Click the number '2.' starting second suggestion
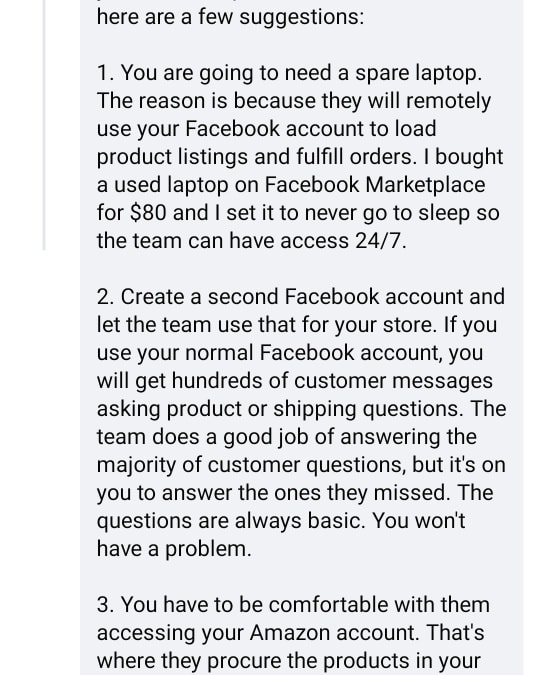The height and width of the screenshot is (675, 540). pos(106,297)
